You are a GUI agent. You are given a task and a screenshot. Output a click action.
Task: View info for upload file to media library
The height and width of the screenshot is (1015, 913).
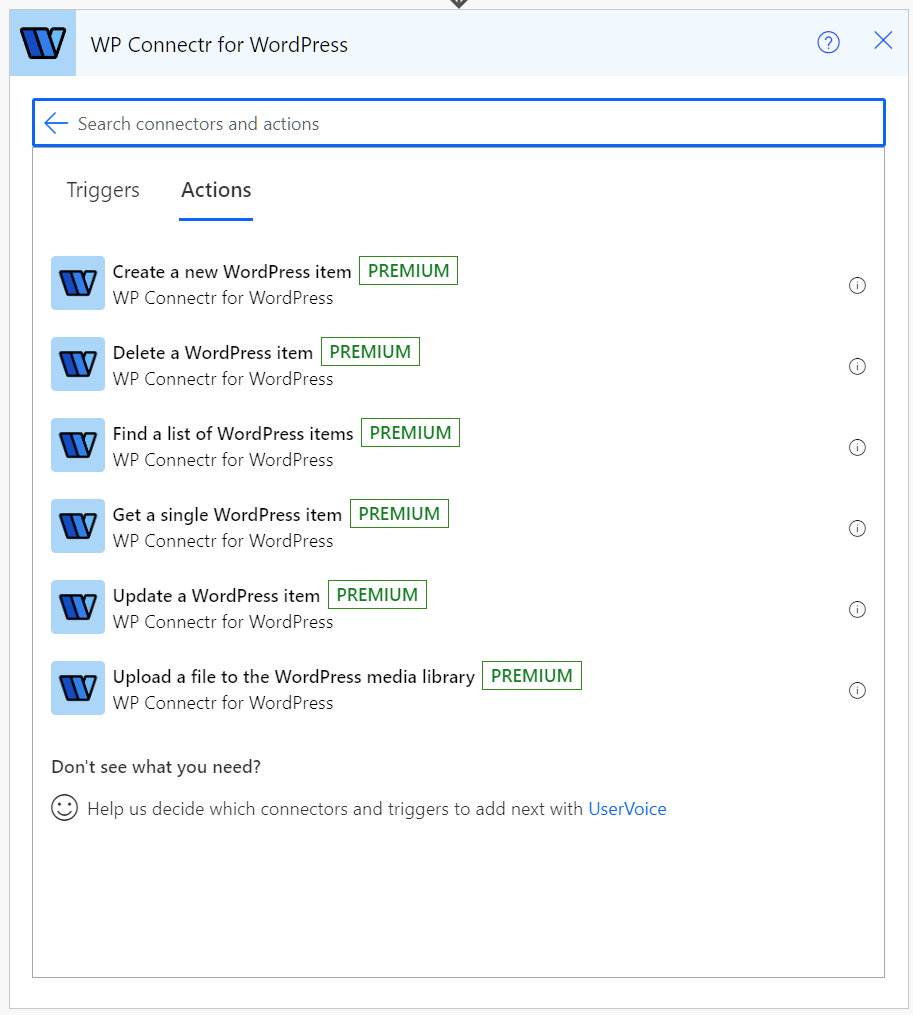pos(857,690)
